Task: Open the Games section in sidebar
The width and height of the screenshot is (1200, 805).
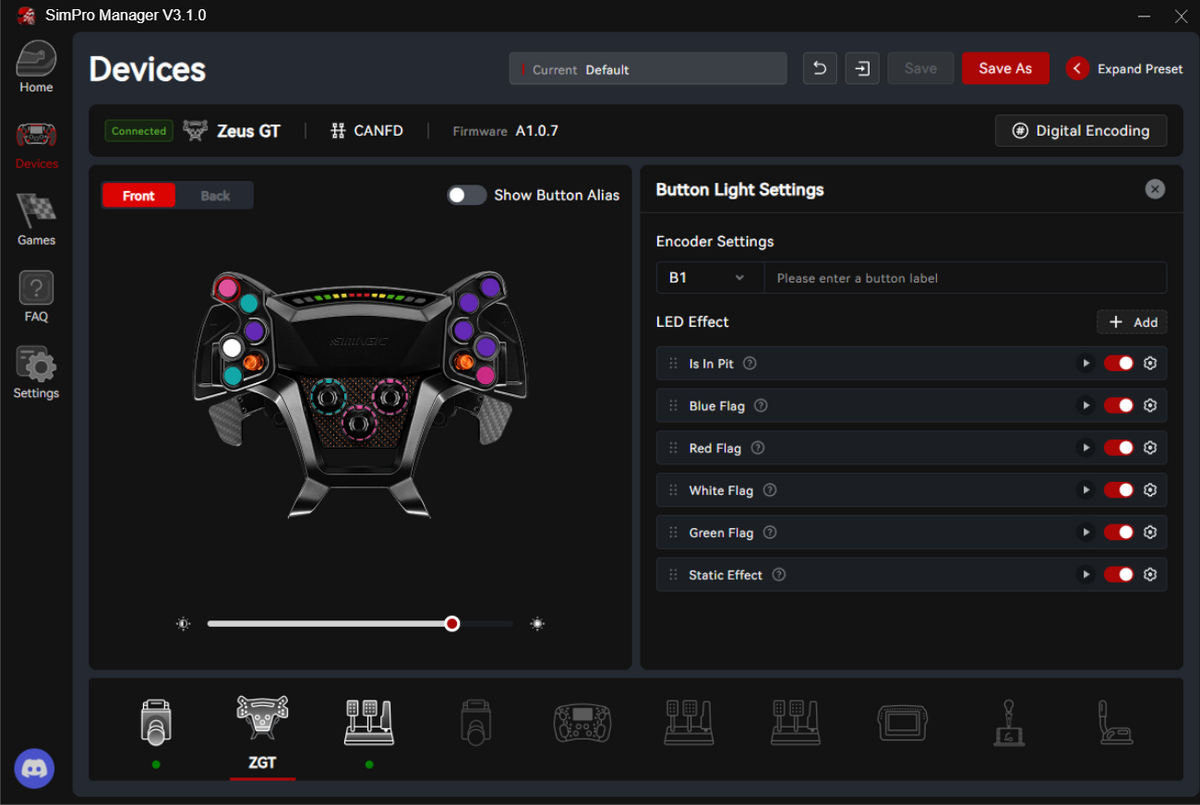Action: [x=36, y=220]
